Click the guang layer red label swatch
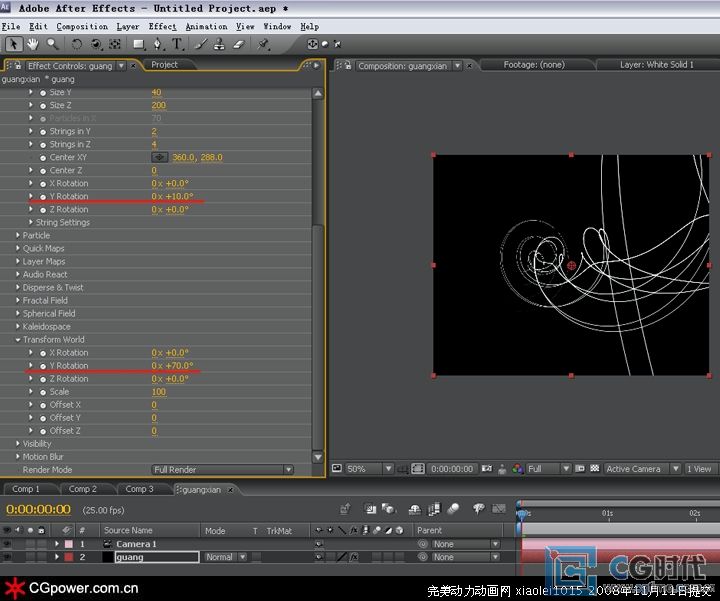Screen dimensions: 720x601 [68, 557]
